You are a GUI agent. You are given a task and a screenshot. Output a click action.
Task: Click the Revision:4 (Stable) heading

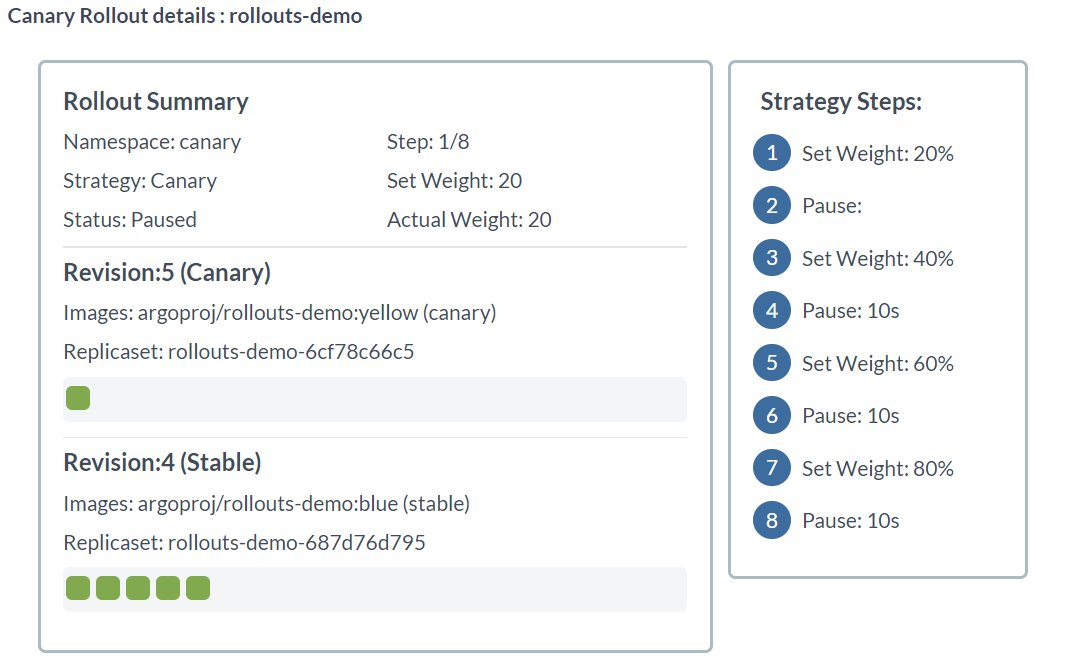162,463
